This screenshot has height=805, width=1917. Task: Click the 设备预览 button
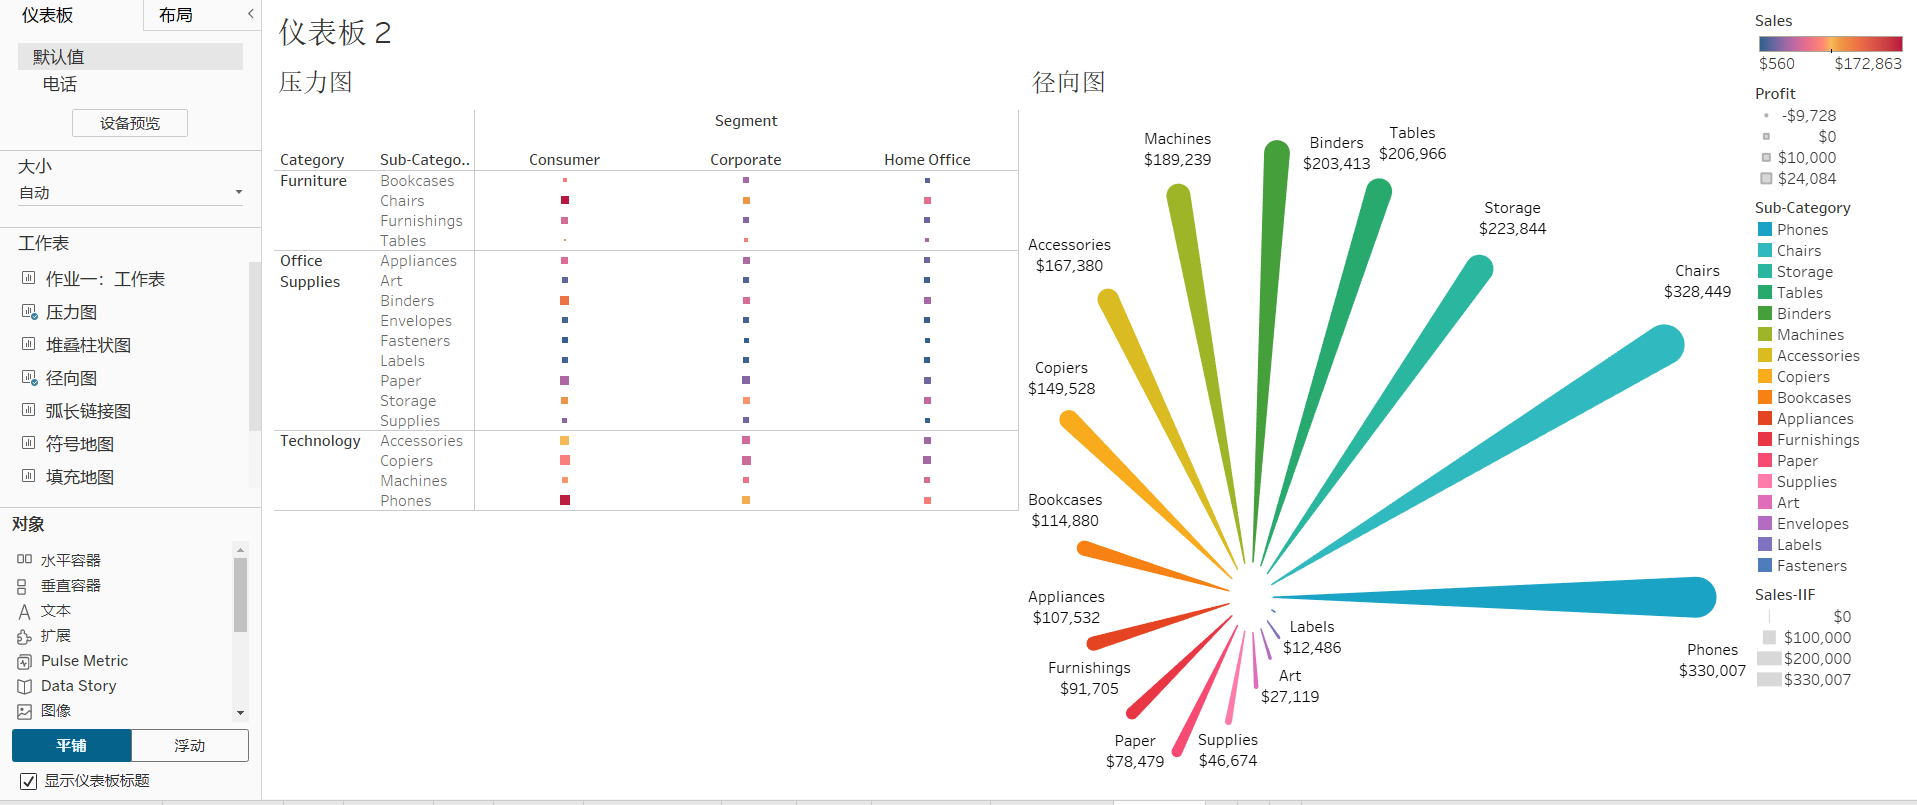coord(130,123)
